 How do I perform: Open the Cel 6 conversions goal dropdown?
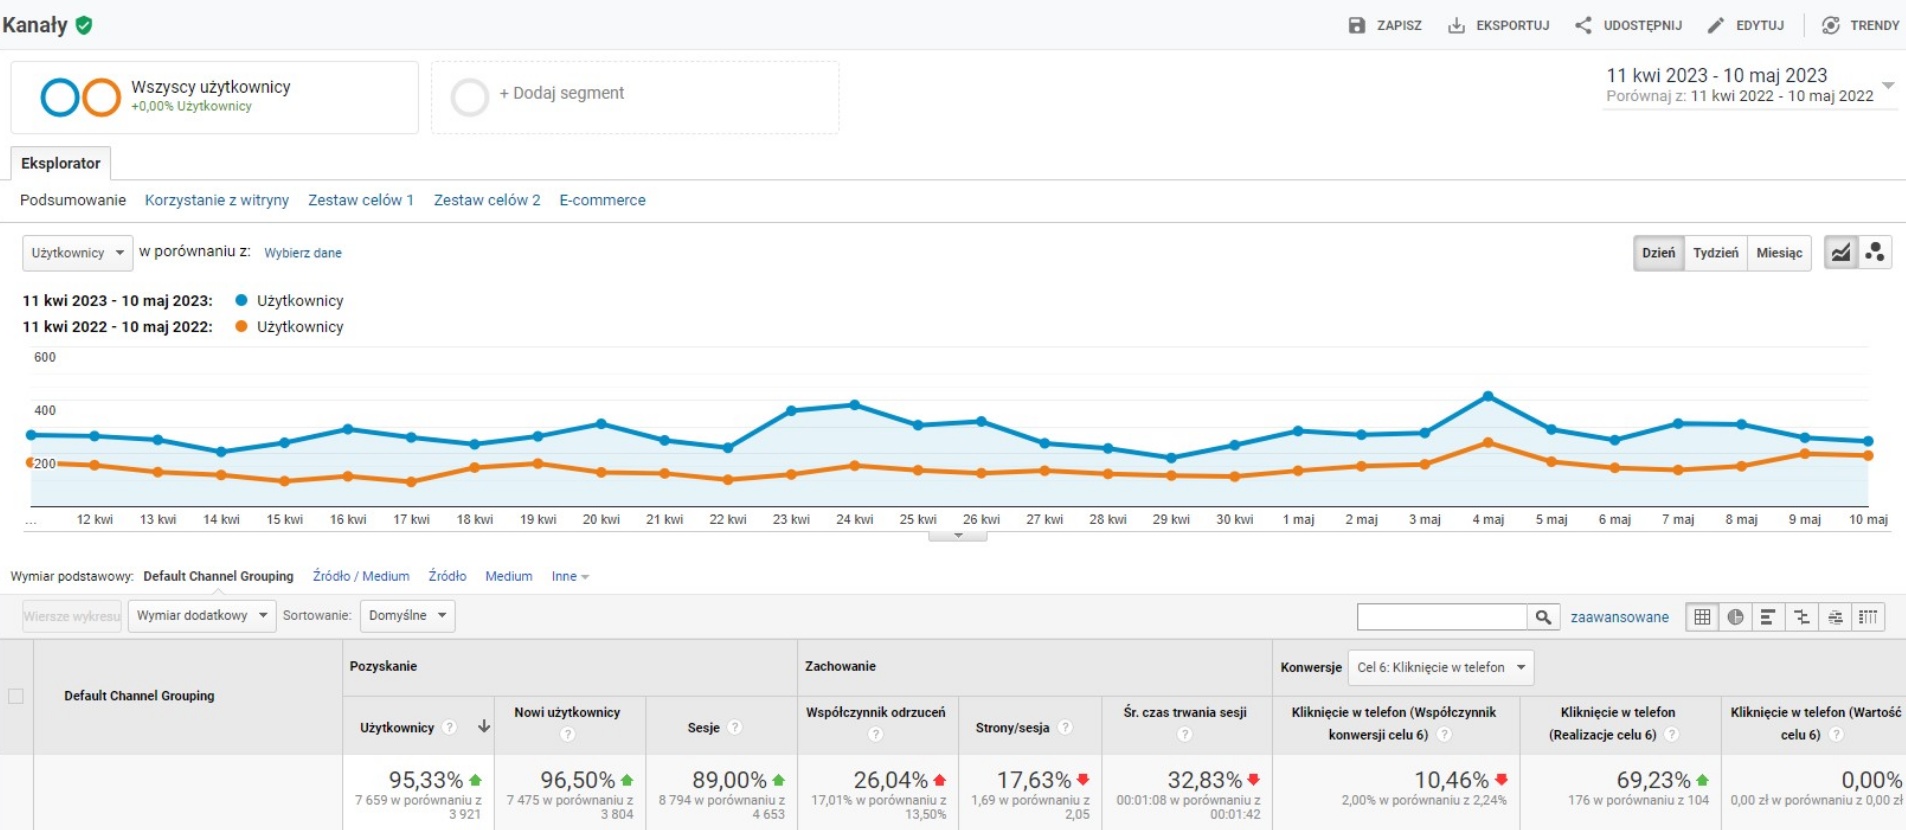1440,667
